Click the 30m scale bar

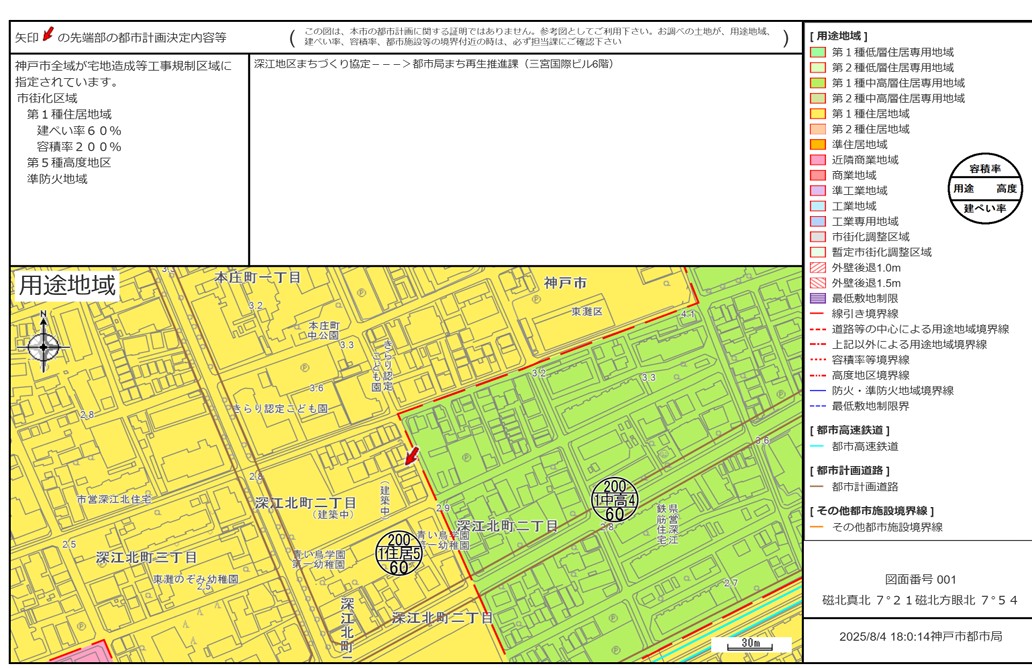[751, 644]
